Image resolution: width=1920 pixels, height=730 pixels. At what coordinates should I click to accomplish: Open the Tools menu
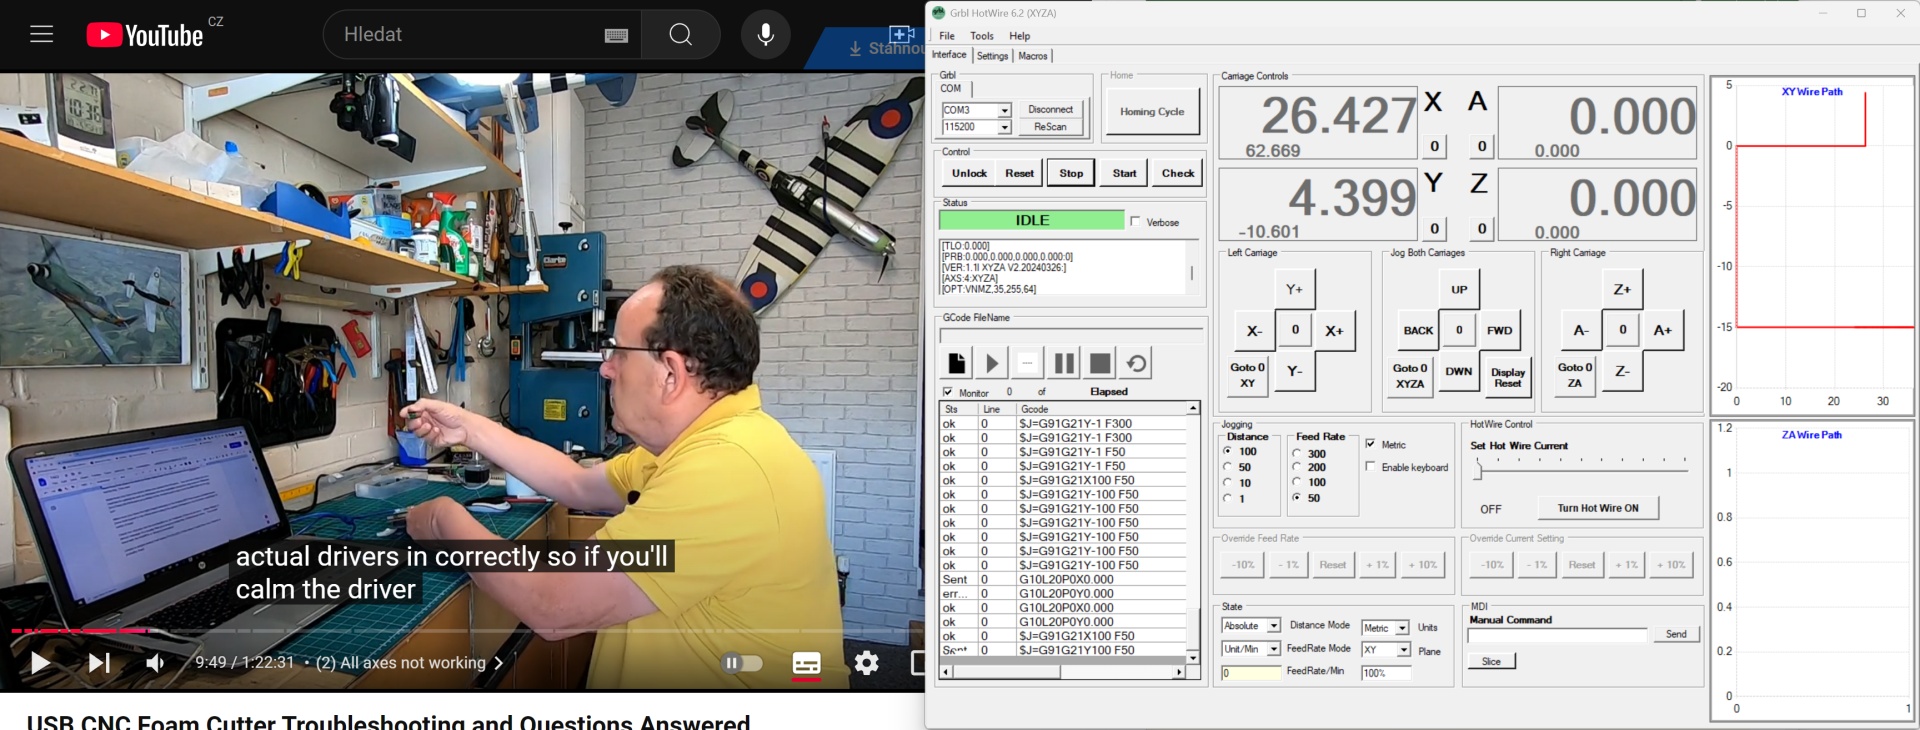(981, 36)
